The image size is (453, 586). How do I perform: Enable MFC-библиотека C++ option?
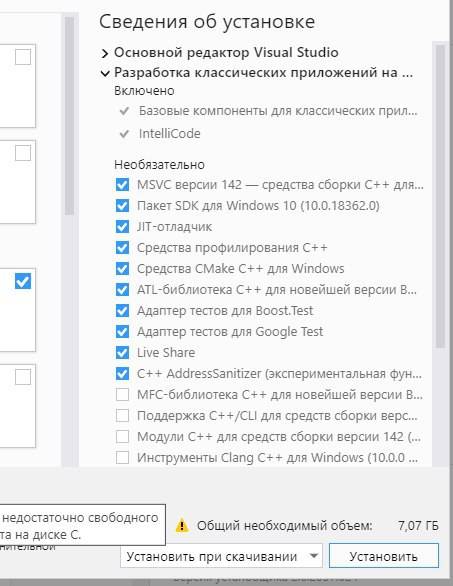coord(122,394)
